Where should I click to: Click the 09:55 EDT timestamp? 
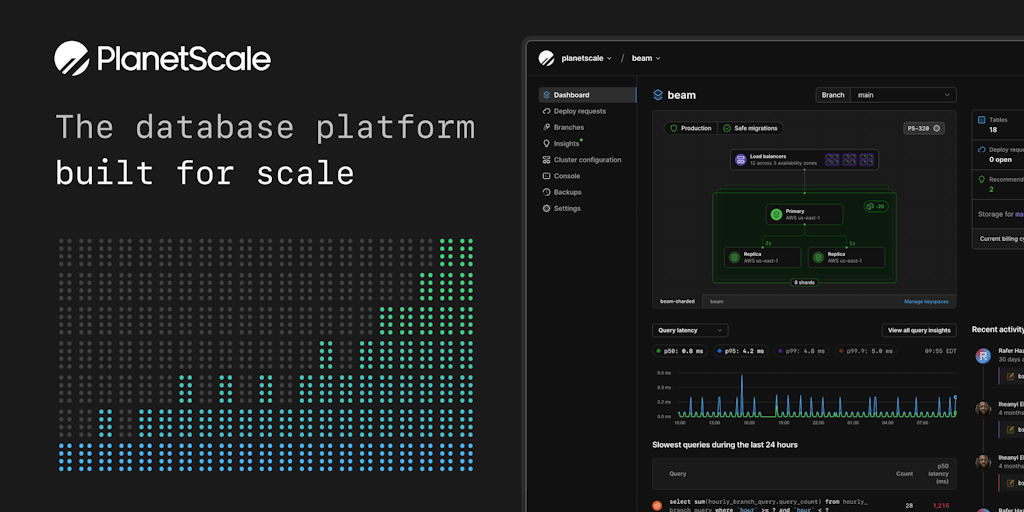pos(940,351)
